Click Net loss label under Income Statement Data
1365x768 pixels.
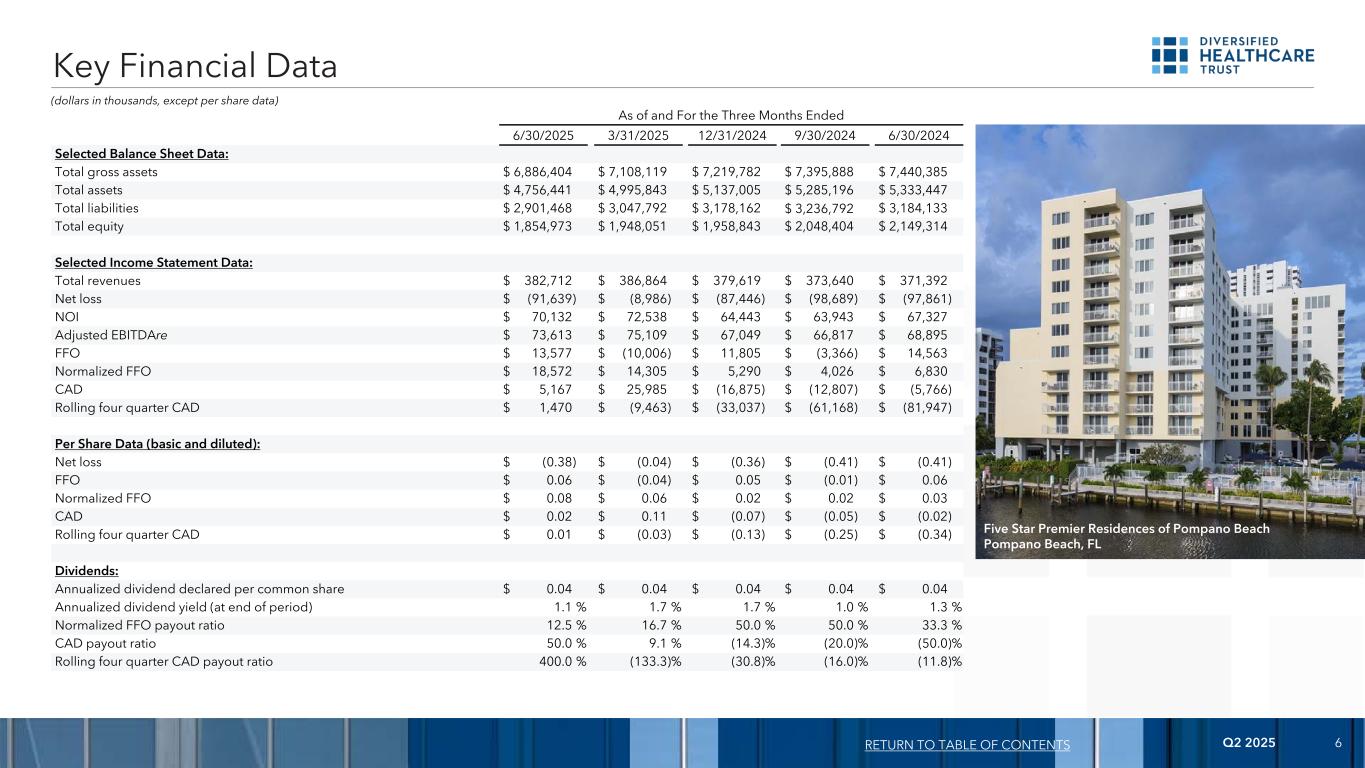click(x=78, y=299)
